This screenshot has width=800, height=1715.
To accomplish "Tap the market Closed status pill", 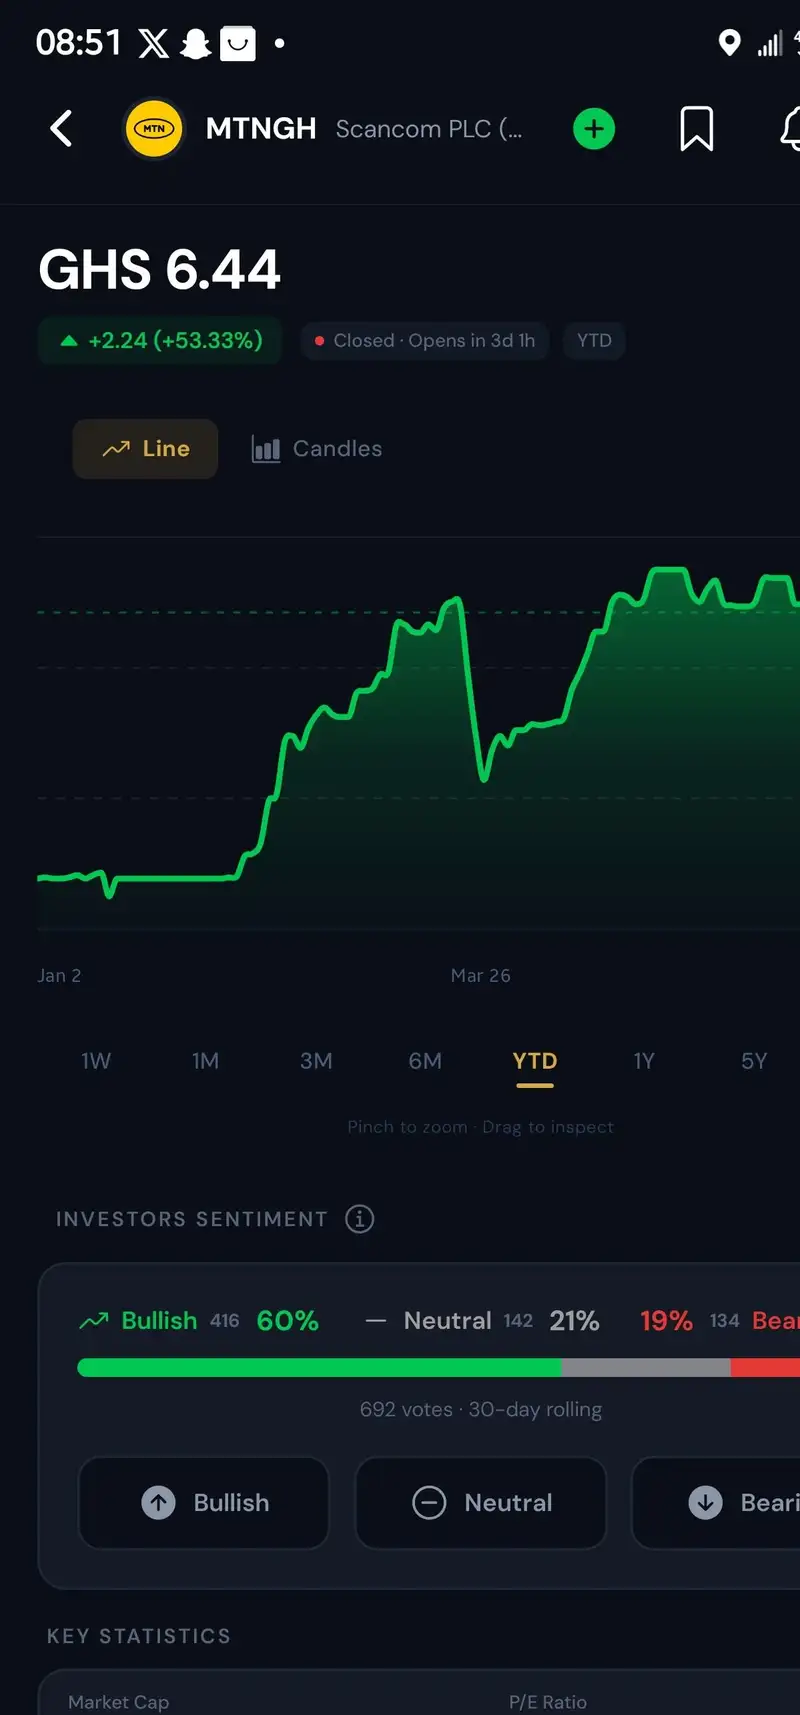I will coord(425,341).
